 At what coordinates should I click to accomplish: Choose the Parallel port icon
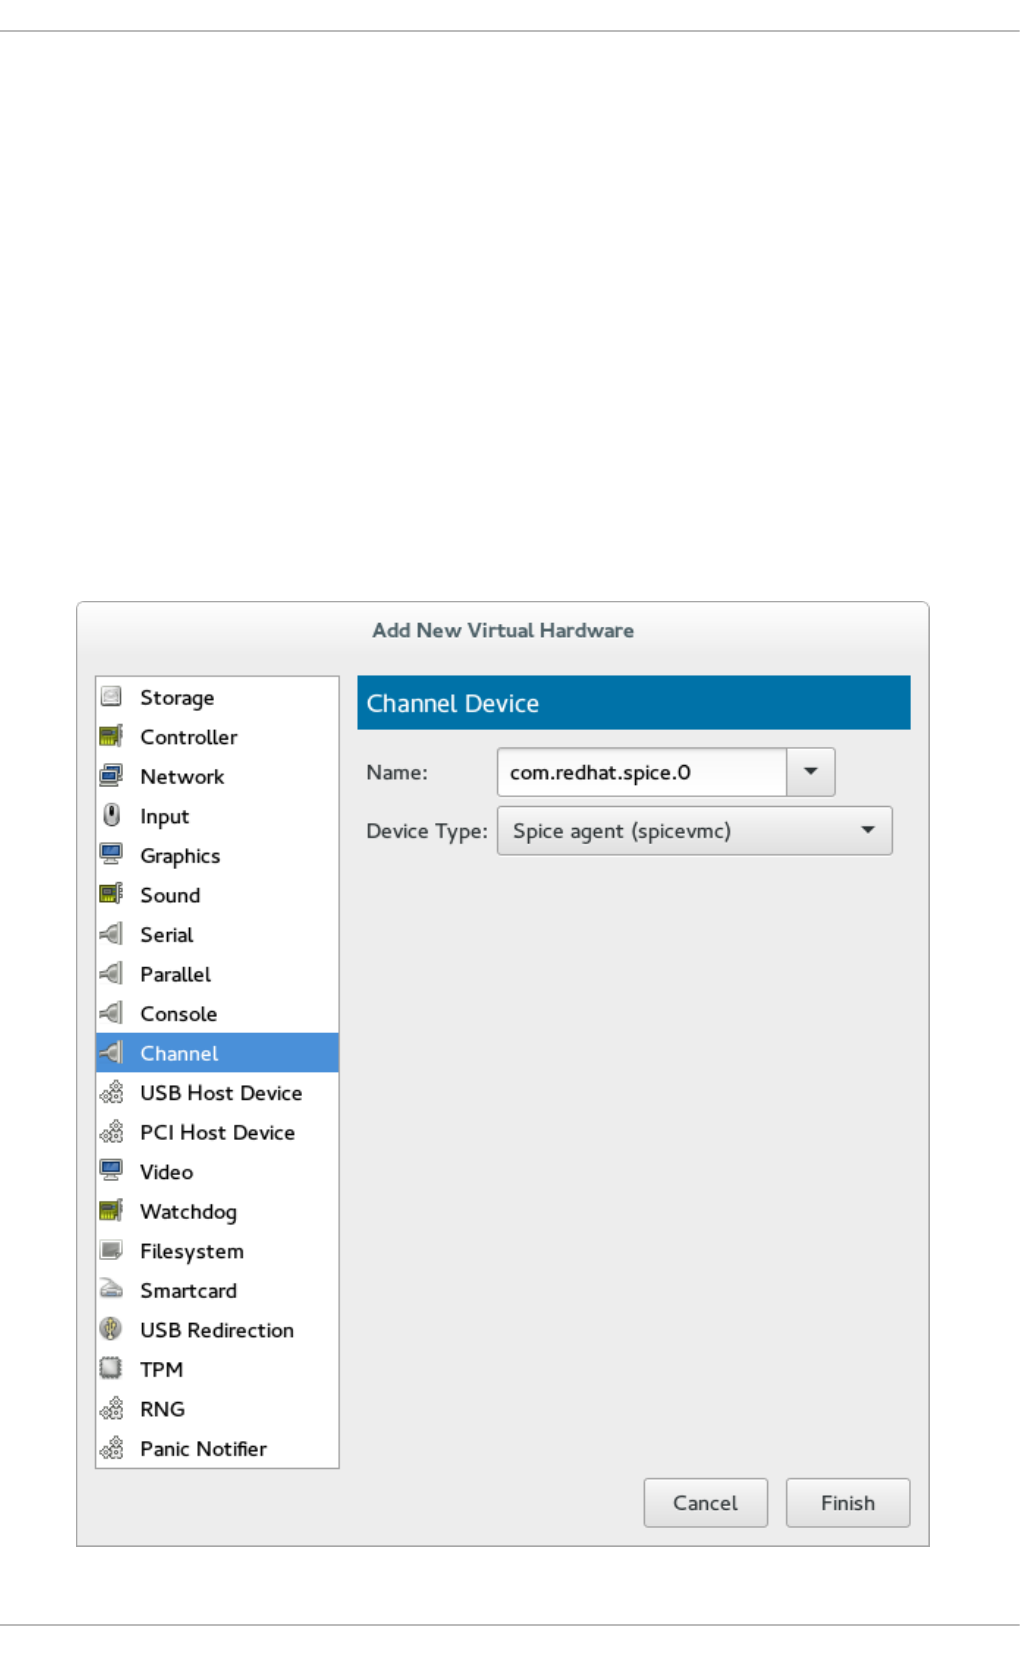111,973
